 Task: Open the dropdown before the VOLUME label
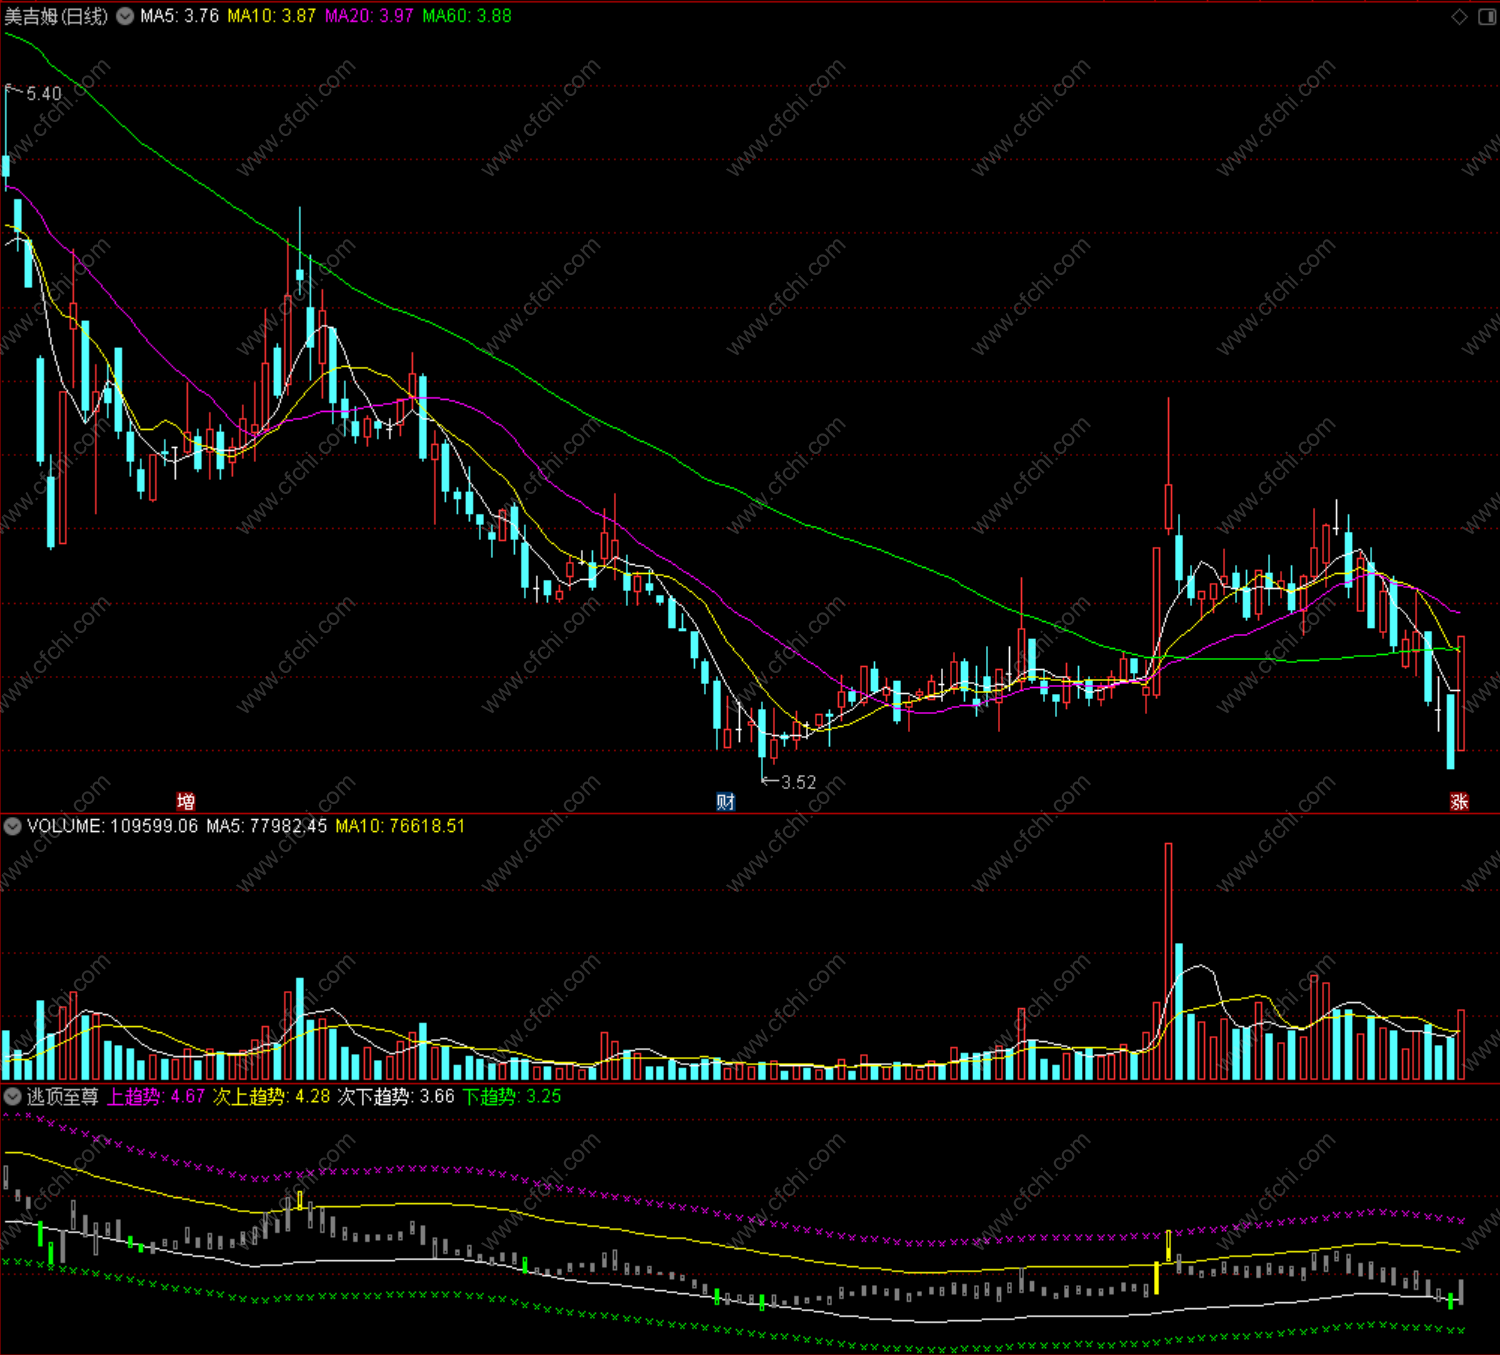tap(13, 826)
